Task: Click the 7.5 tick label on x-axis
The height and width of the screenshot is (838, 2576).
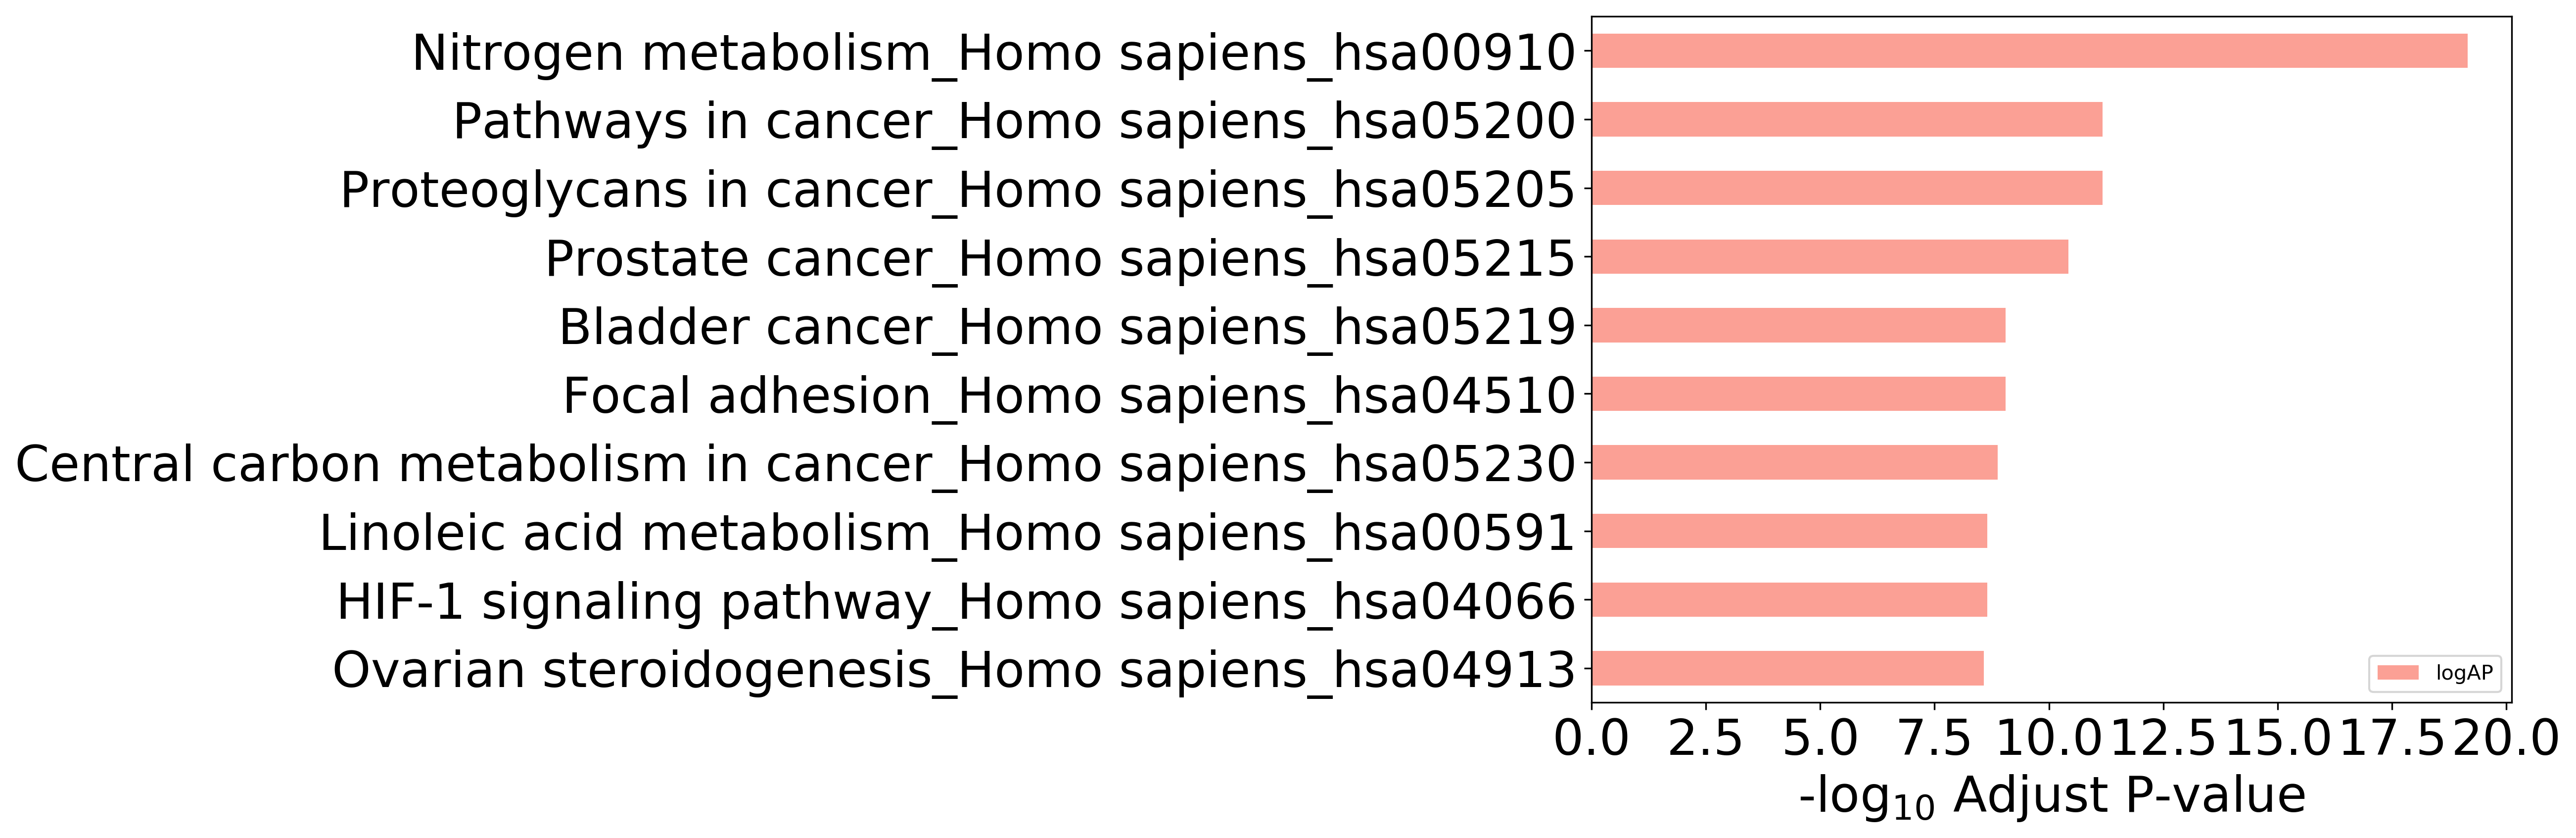Action: [1935, 739]
